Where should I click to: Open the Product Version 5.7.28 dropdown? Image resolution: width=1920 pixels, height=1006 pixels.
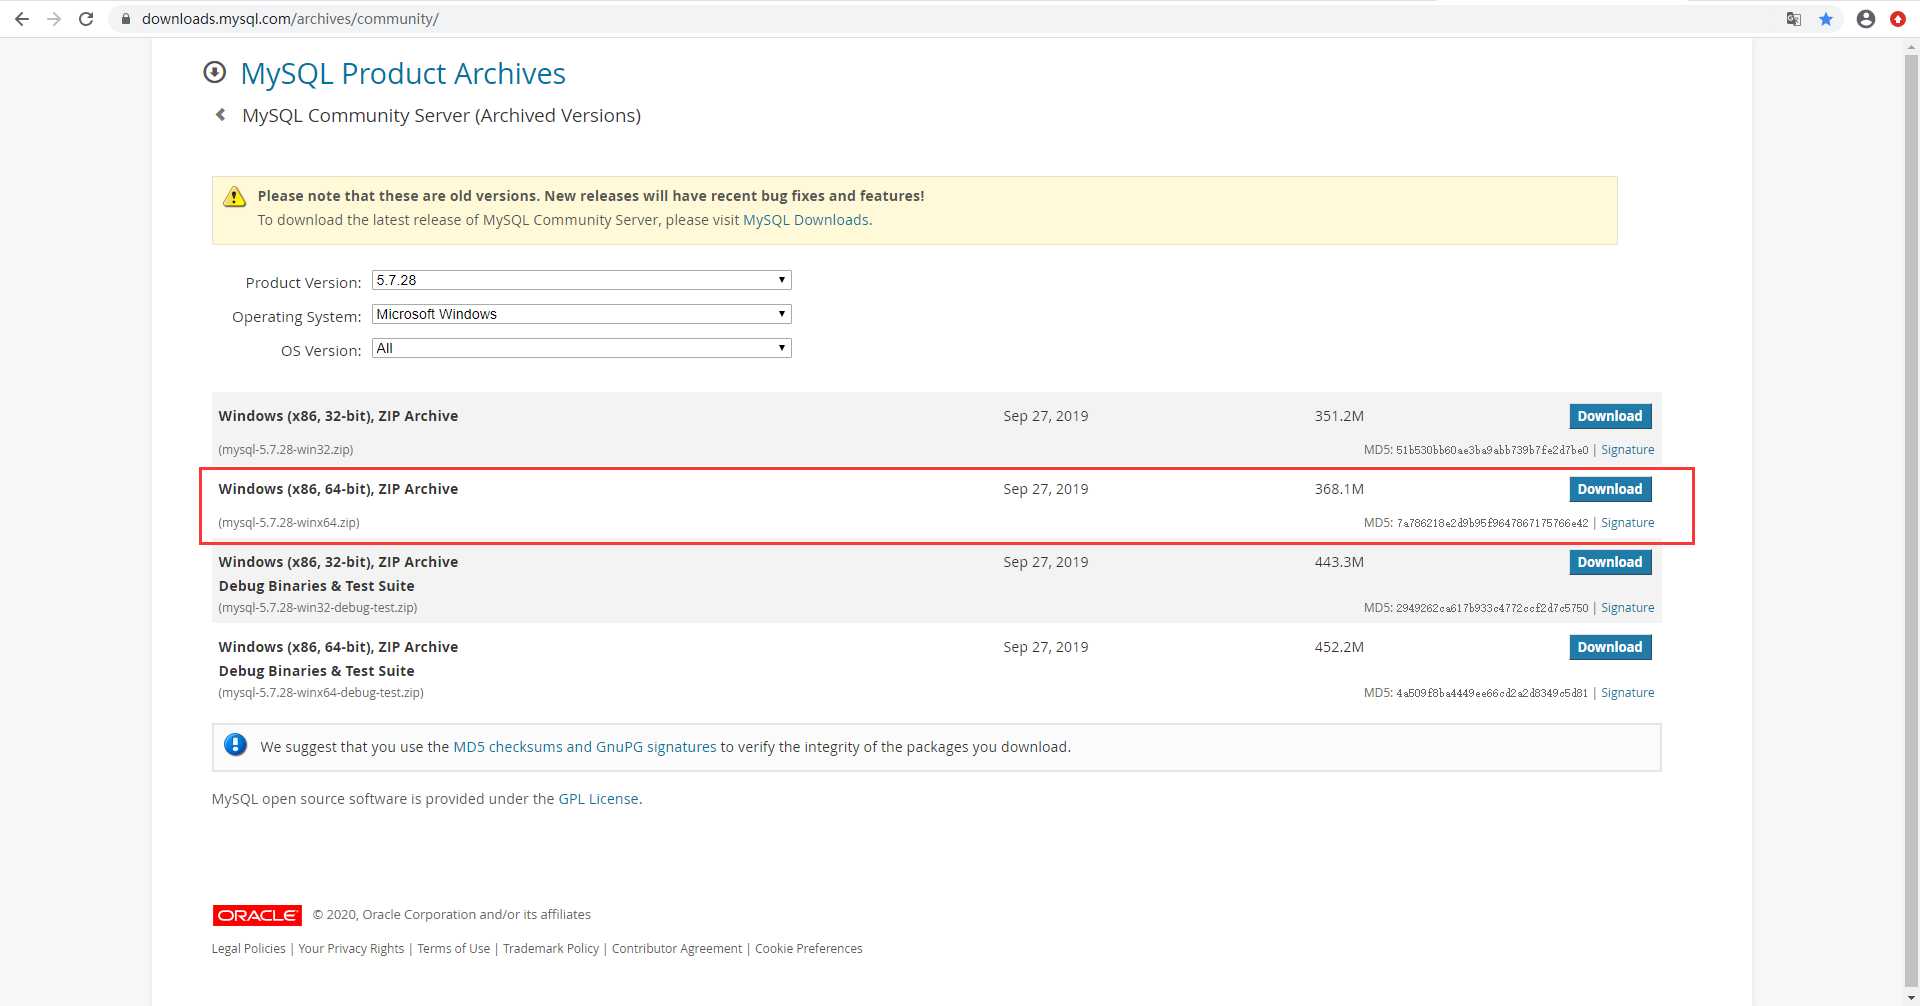tap(581, 280)
